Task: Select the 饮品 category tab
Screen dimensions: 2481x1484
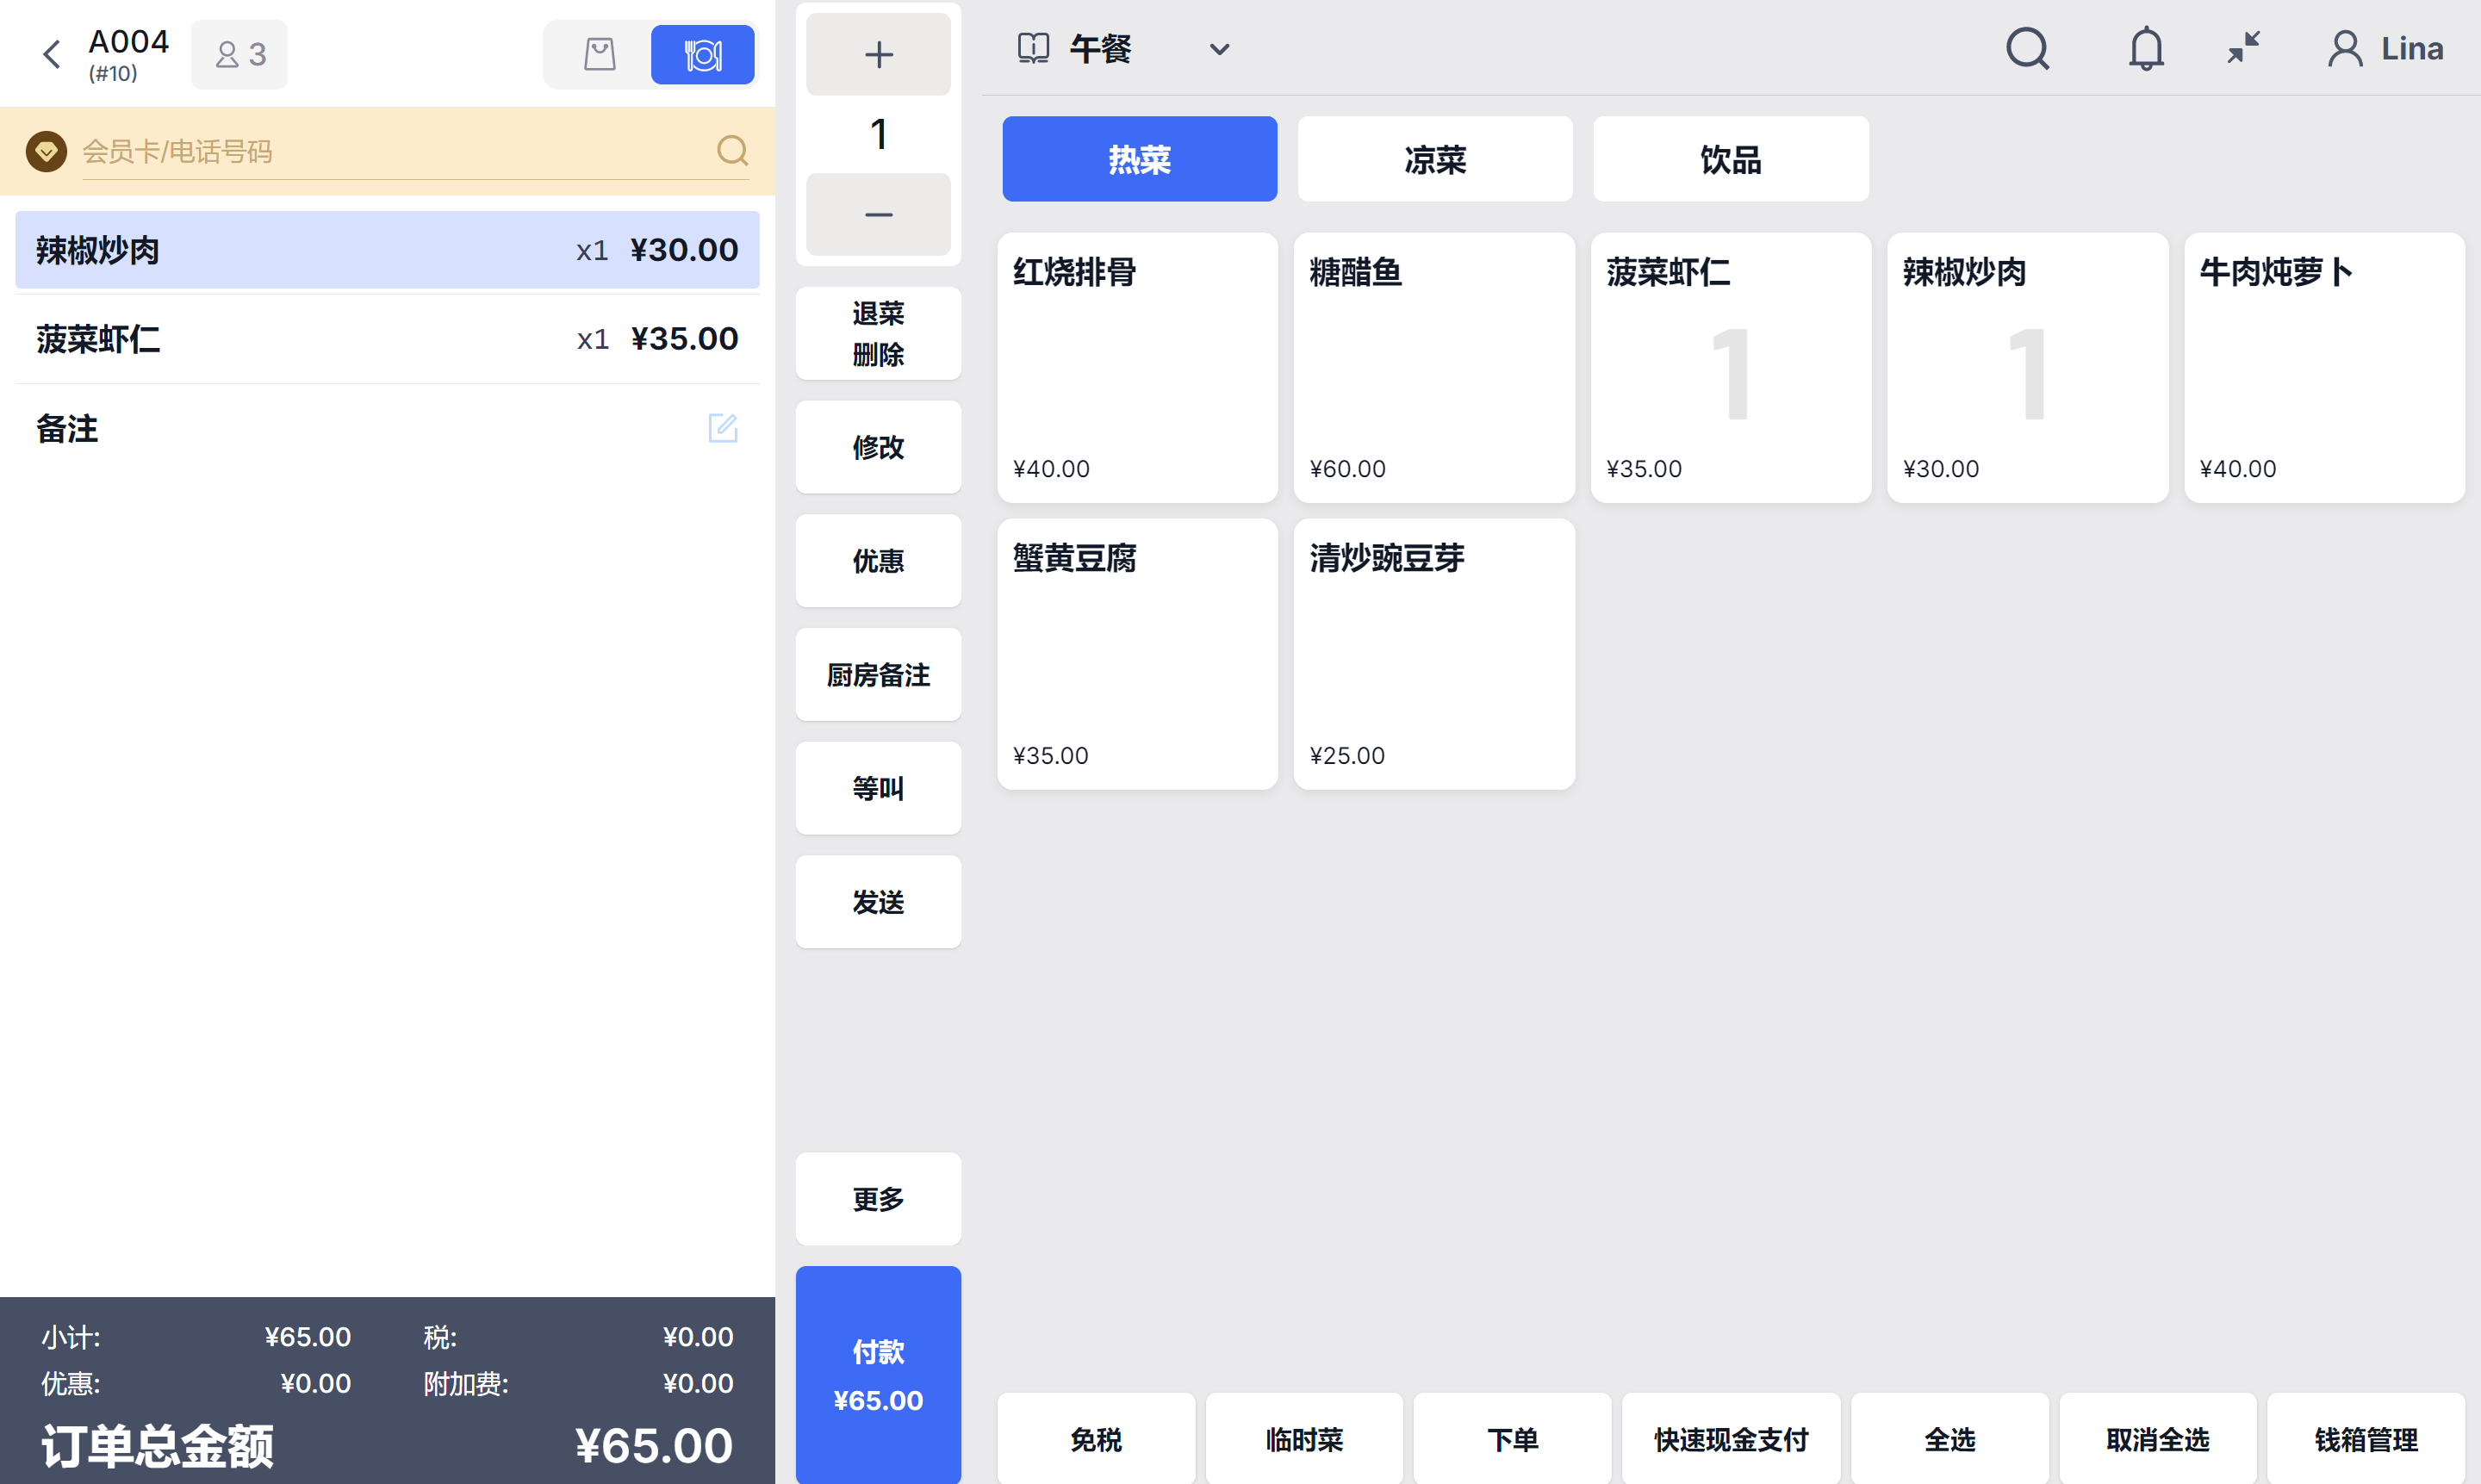Action: (1730, 159)
